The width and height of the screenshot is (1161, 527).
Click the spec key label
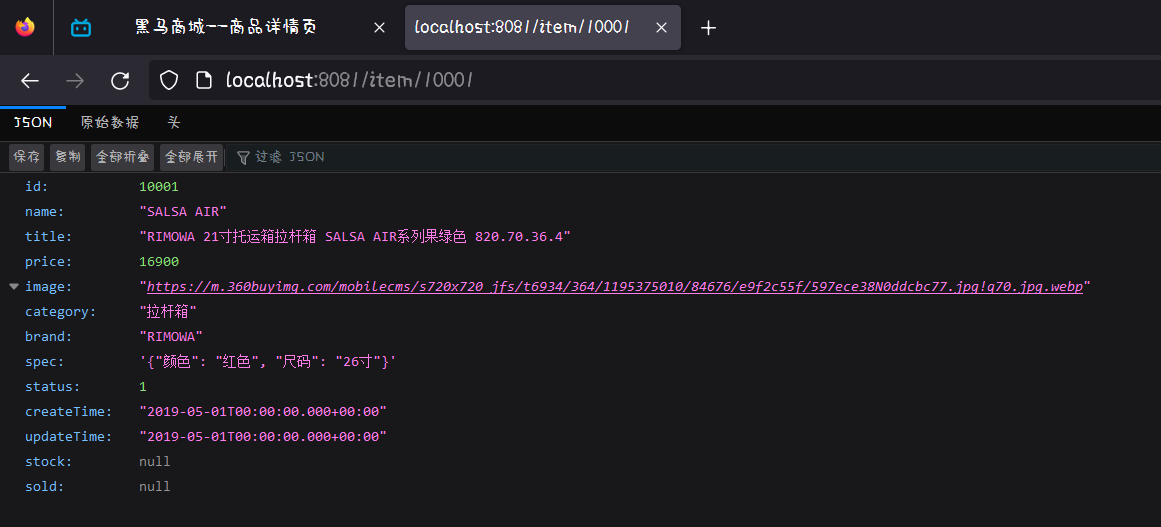[x=44, y=362]
